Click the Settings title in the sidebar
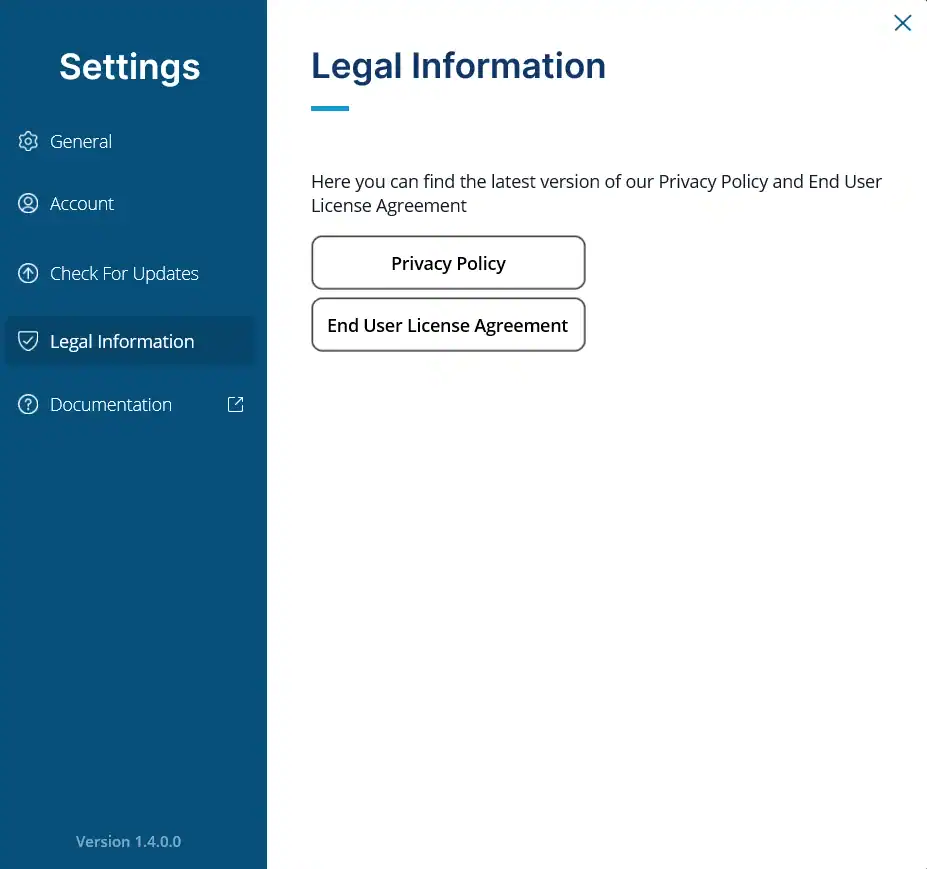Image resolution: width=927 pixels, height=869 pixels. point(129,67)
